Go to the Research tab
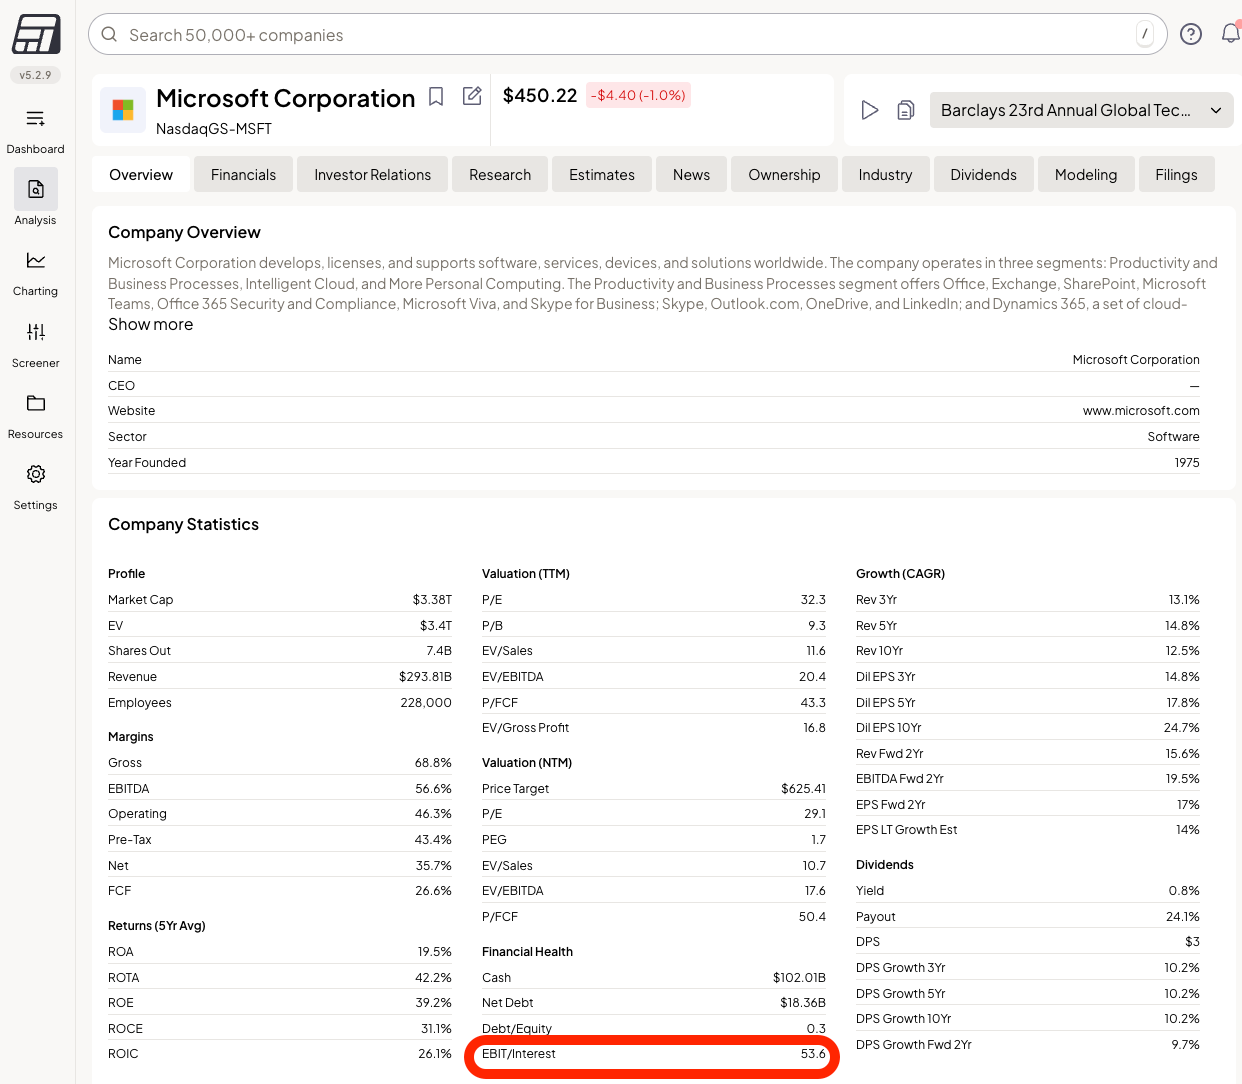This screenshot has height=1084, width=1242. point(500,174)
